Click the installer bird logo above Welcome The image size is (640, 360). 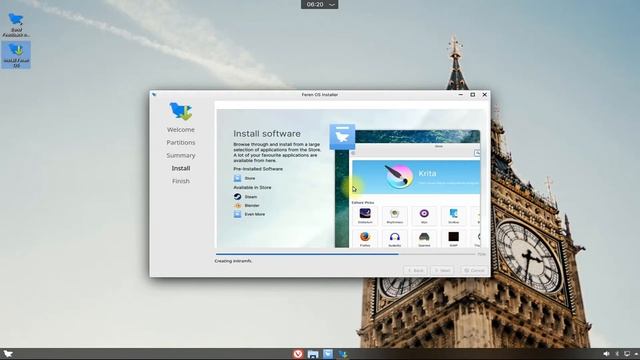[x=181, y=111]
